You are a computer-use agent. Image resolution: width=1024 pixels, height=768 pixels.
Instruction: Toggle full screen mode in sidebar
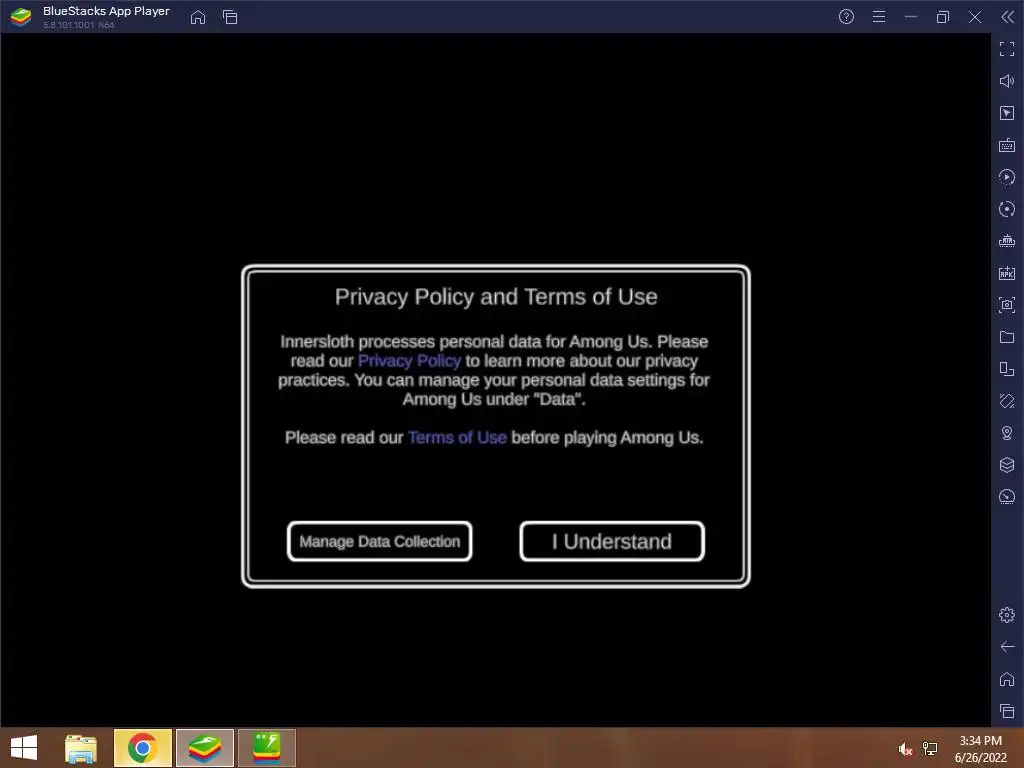tap(1007, 49)
